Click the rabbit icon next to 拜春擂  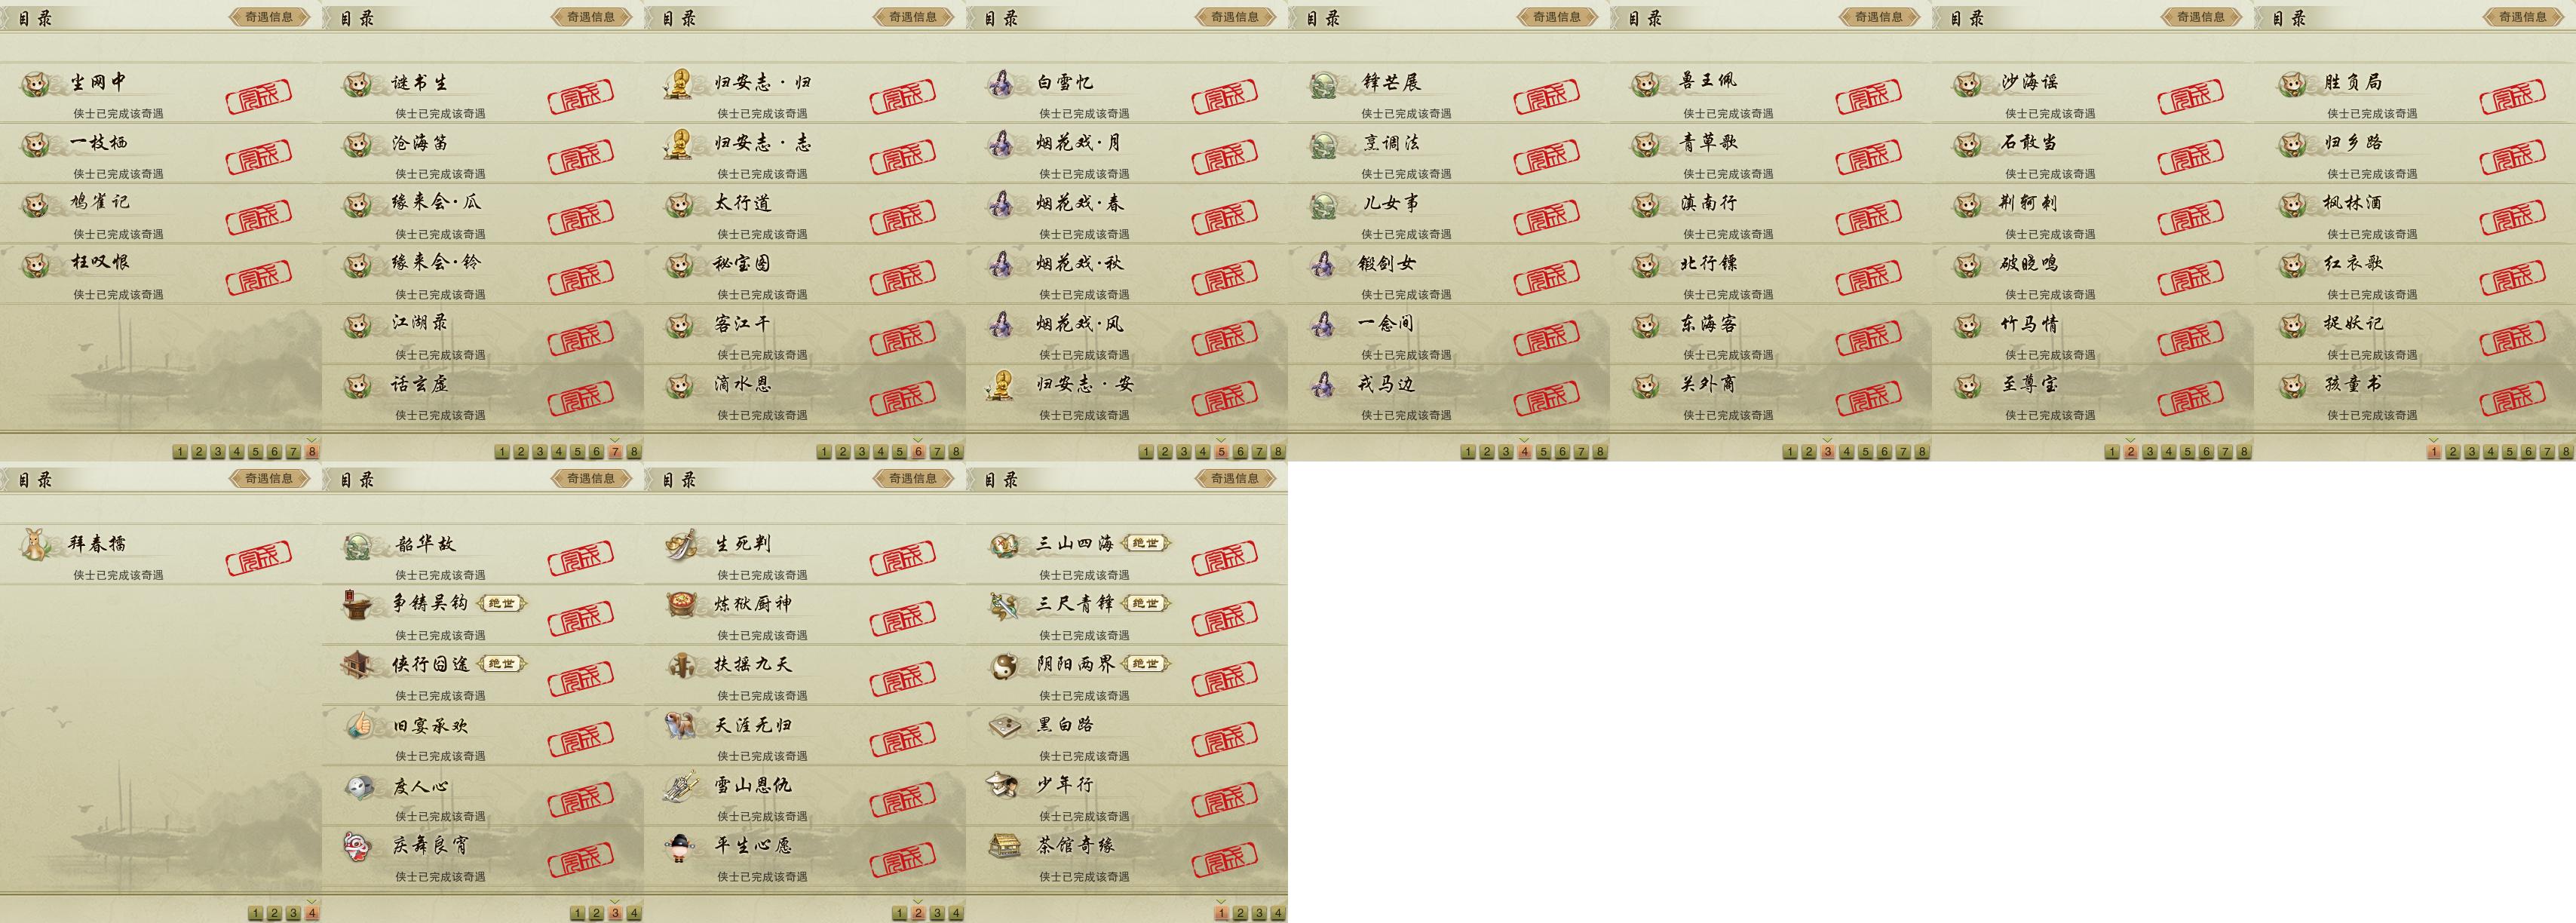pos(36,545)
